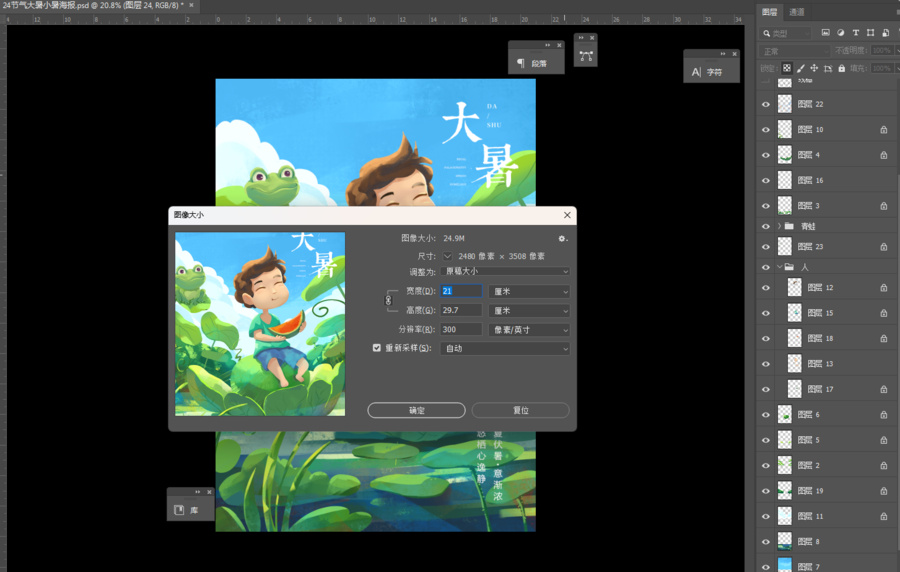This screenshot has width=900, height=572.
Task: Click the 高度 height input field
Action: tap(461, 310)
